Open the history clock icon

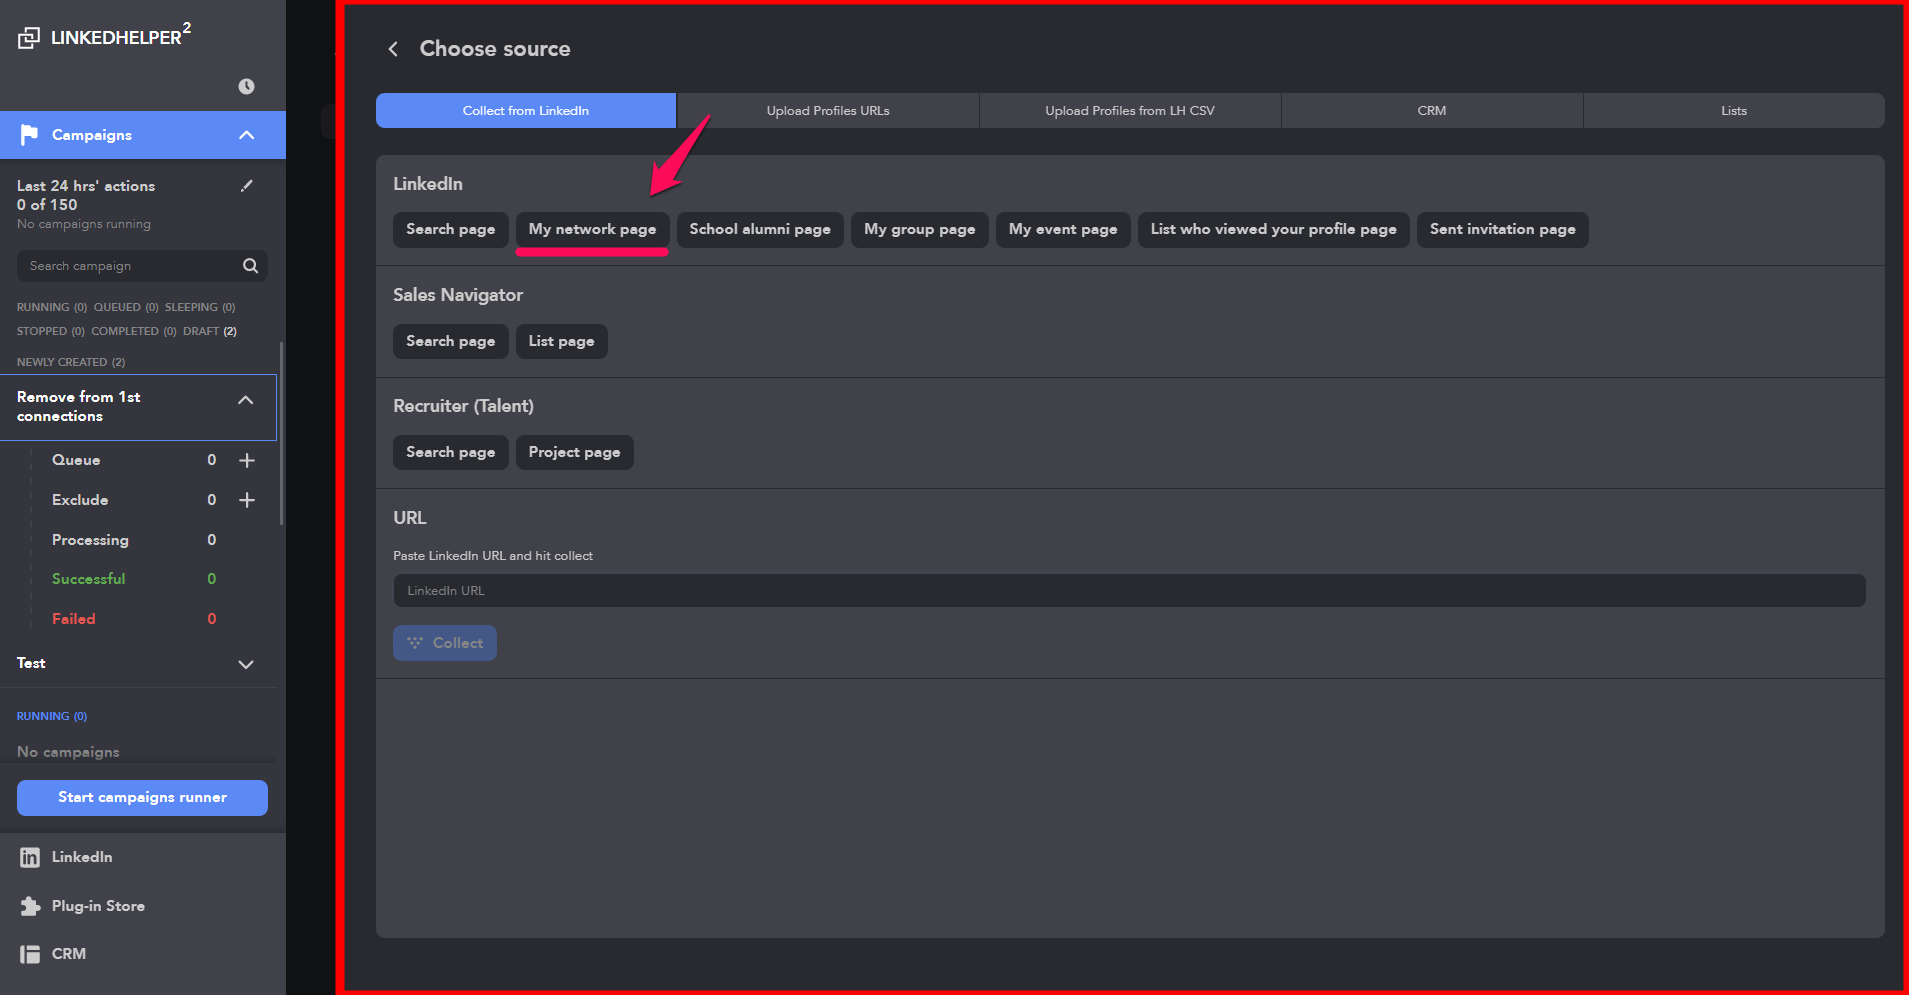point(246,86)
